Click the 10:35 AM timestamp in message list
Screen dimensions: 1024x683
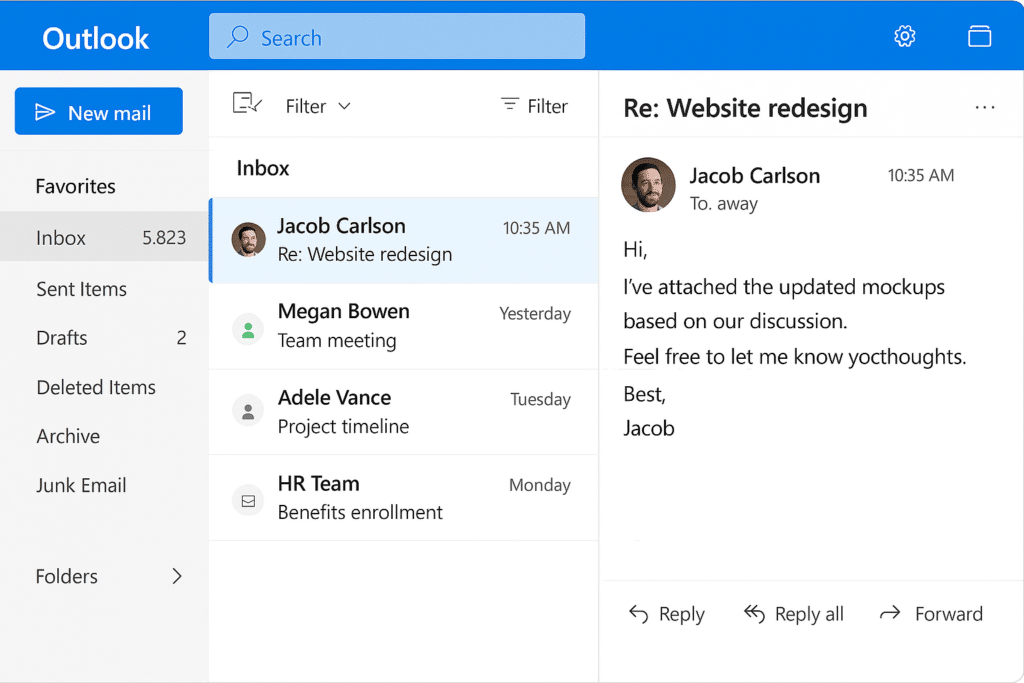click(536, 228)
